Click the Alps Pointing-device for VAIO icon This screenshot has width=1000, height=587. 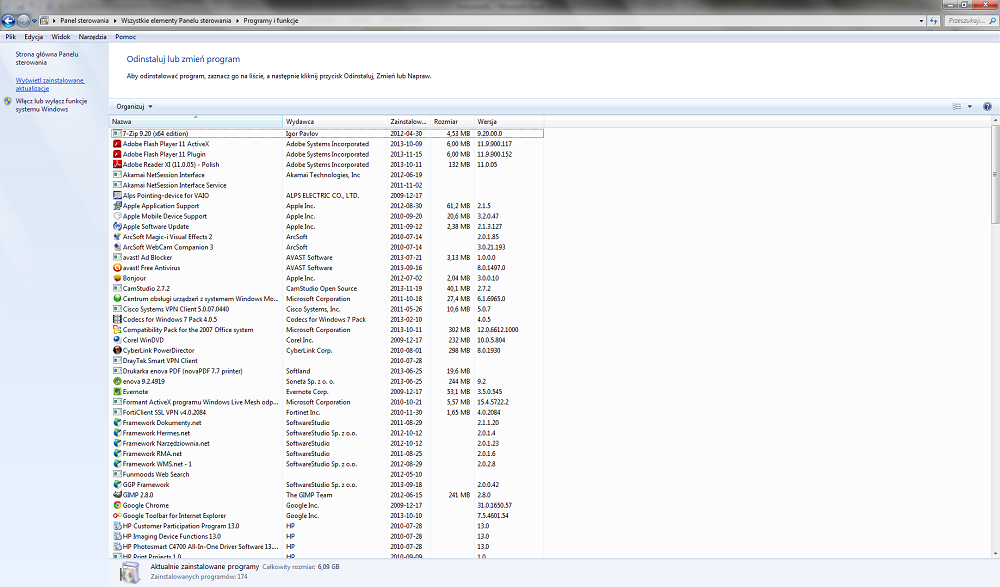[x=117, y=196]
